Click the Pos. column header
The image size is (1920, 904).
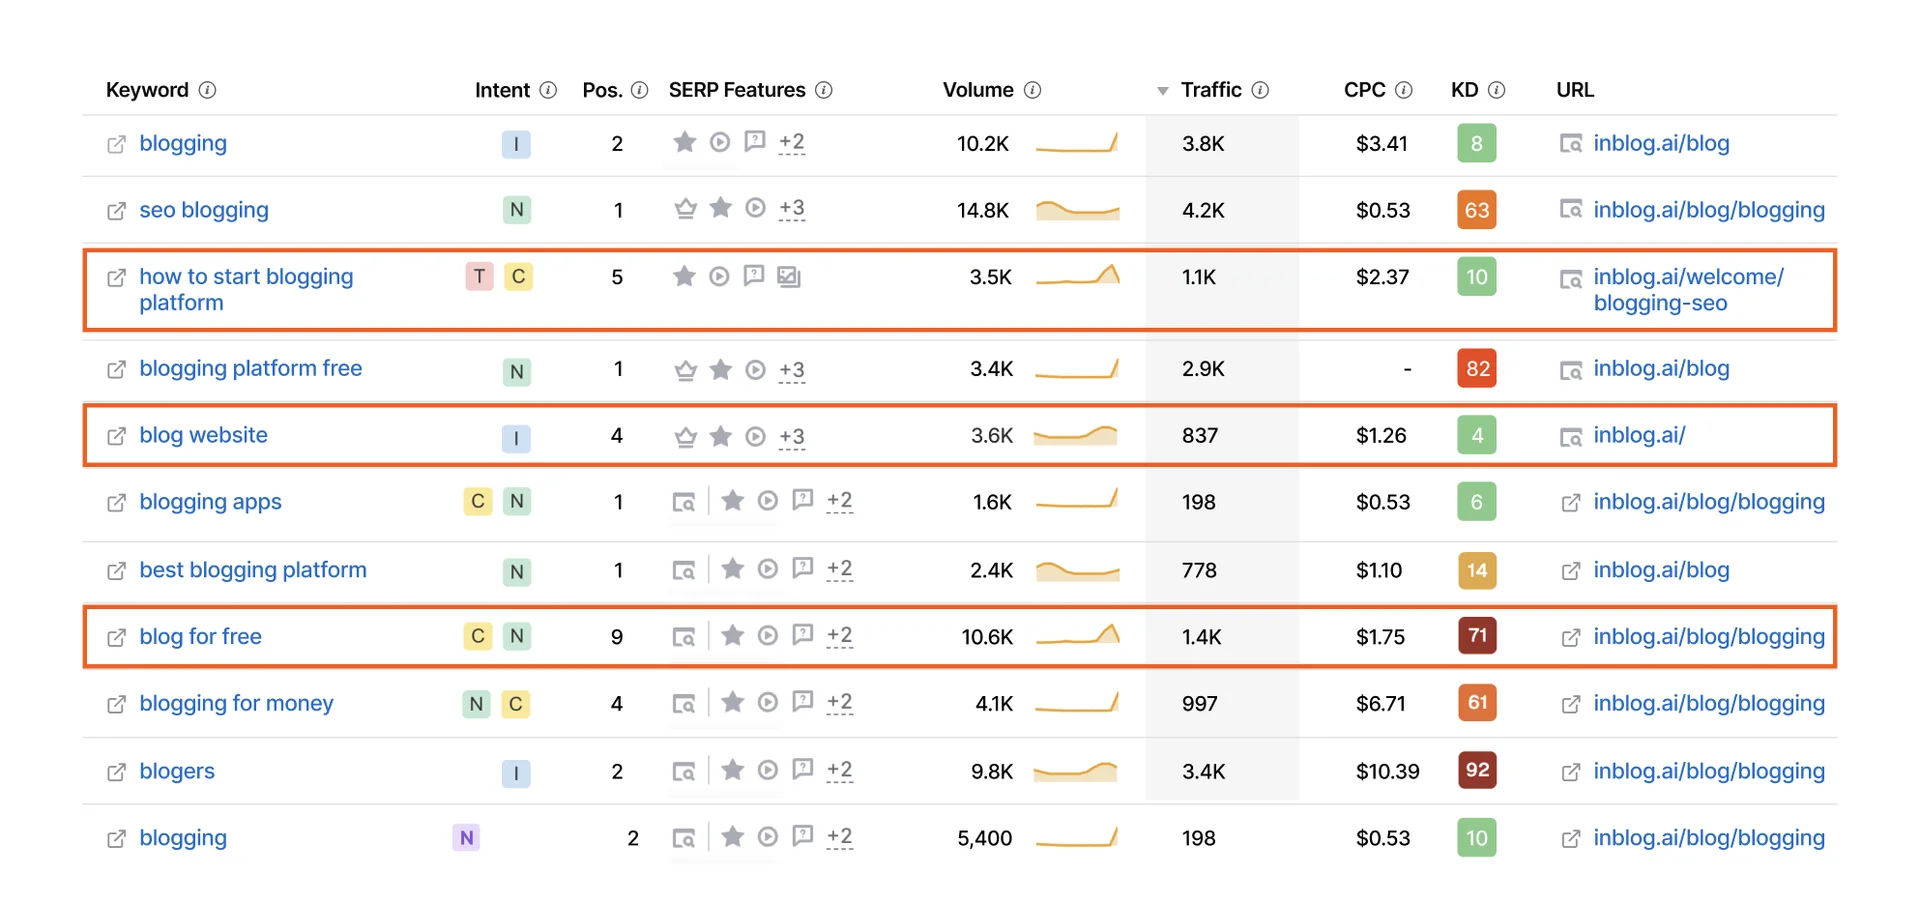(602, 90)
